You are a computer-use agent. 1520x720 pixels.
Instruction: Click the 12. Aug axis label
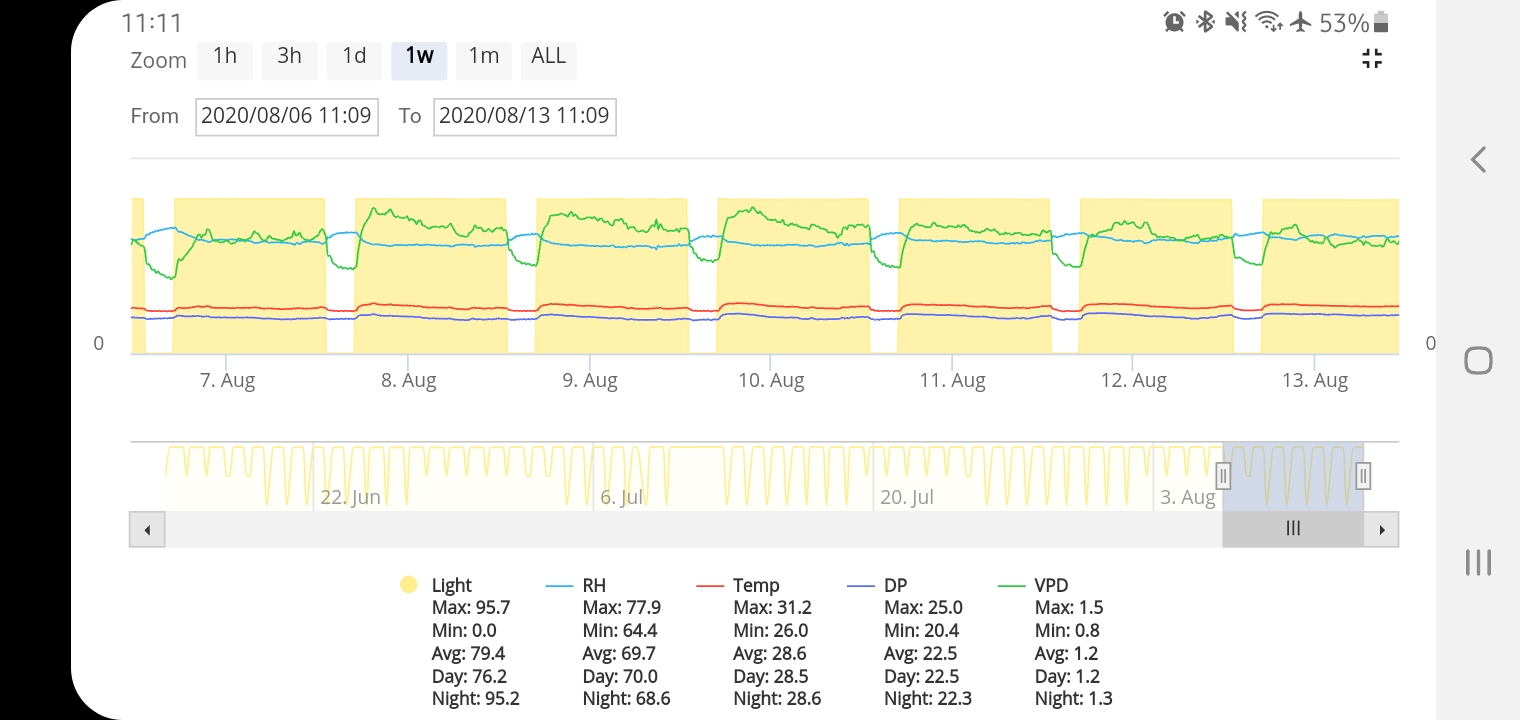1133,381
